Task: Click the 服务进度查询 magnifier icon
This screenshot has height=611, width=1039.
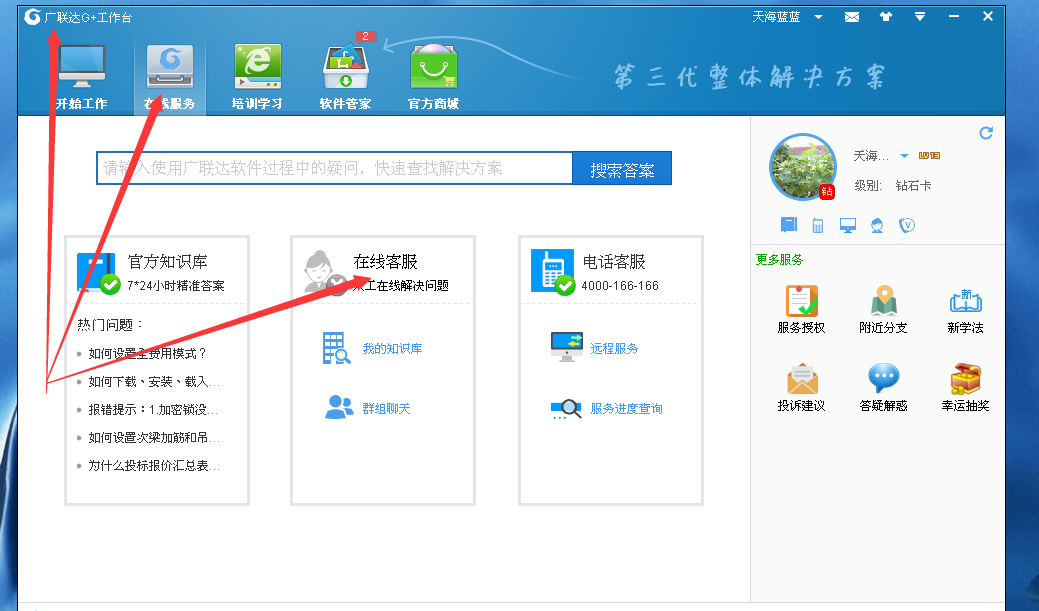Action: coord(566,409)
